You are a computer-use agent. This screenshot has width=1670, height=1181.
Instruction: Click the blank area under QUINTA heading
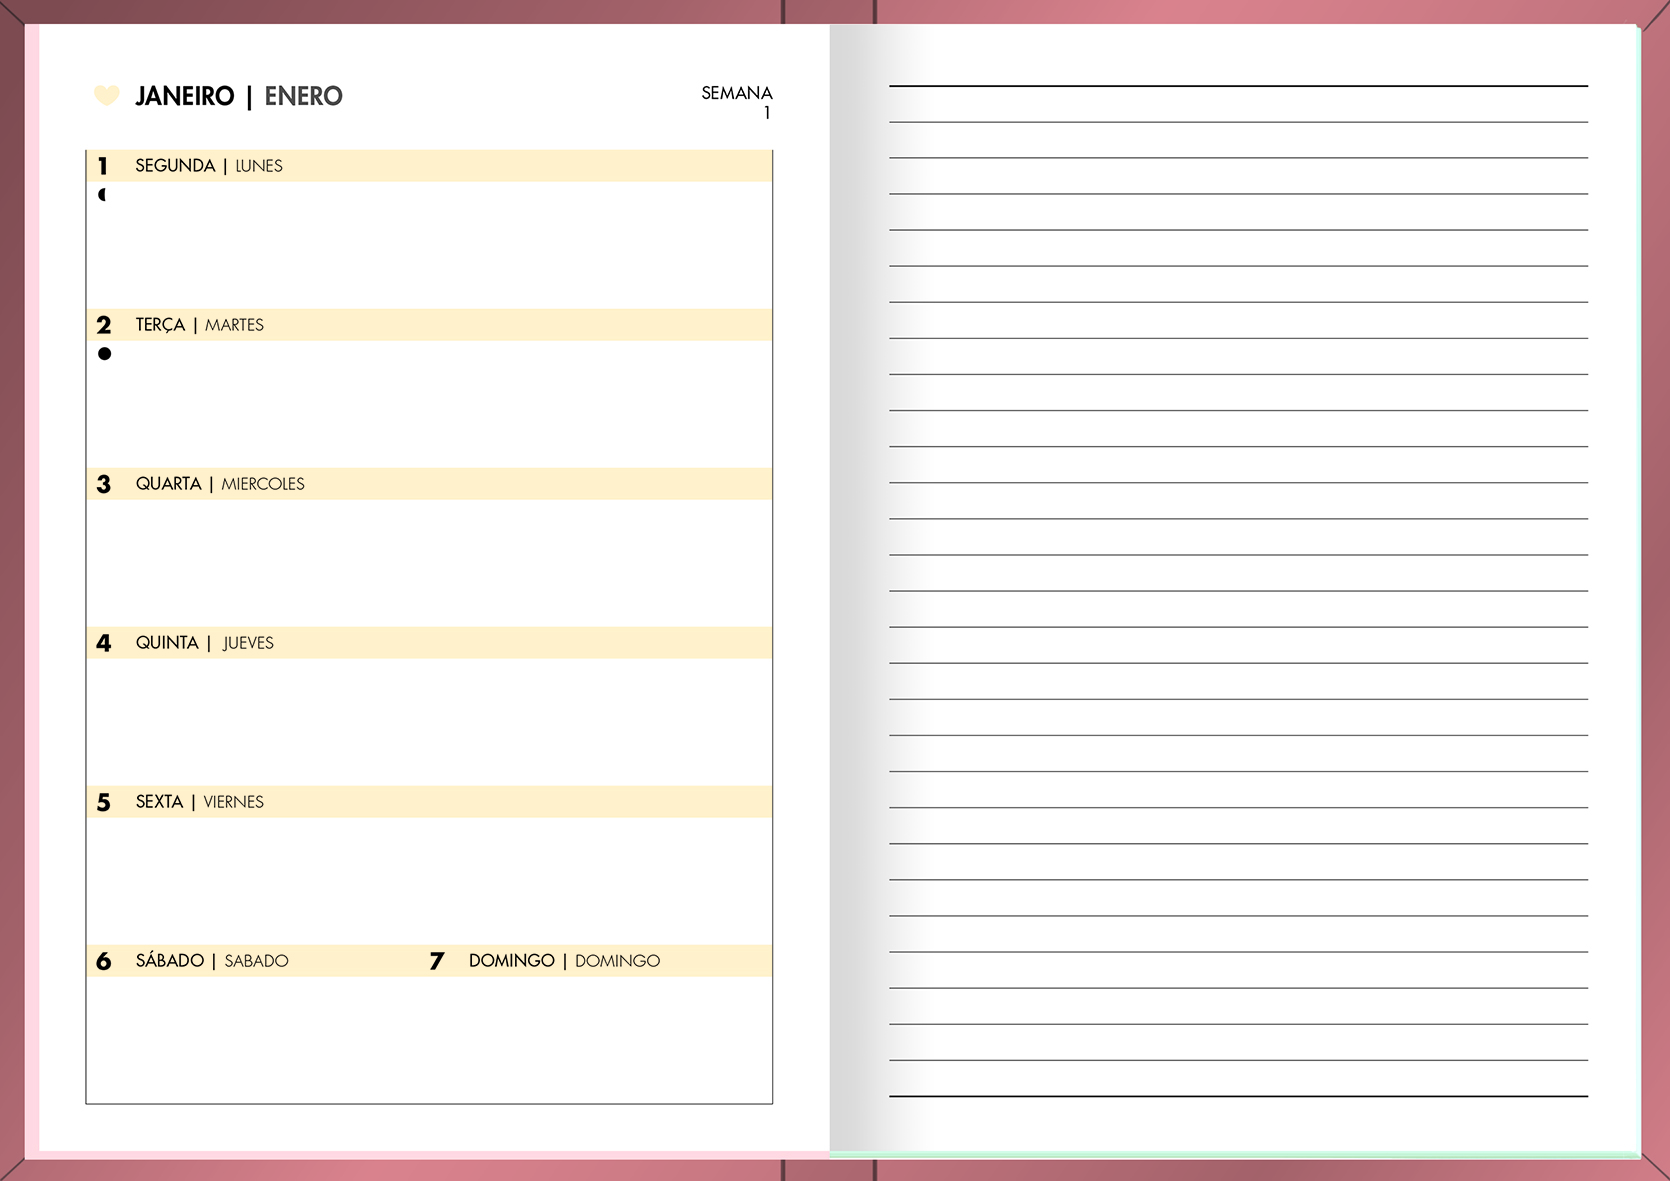[x=428, y=720]
